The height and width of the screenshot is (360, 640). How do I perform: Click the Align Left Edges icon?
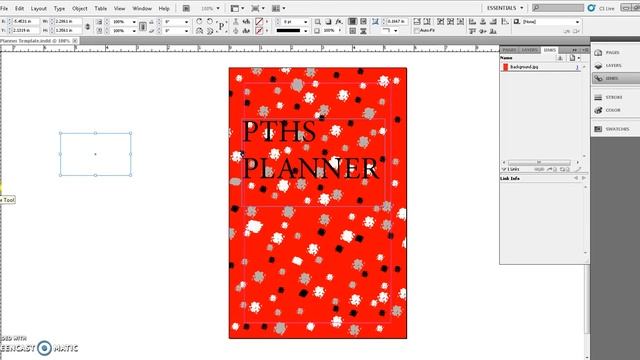point(473,21)
